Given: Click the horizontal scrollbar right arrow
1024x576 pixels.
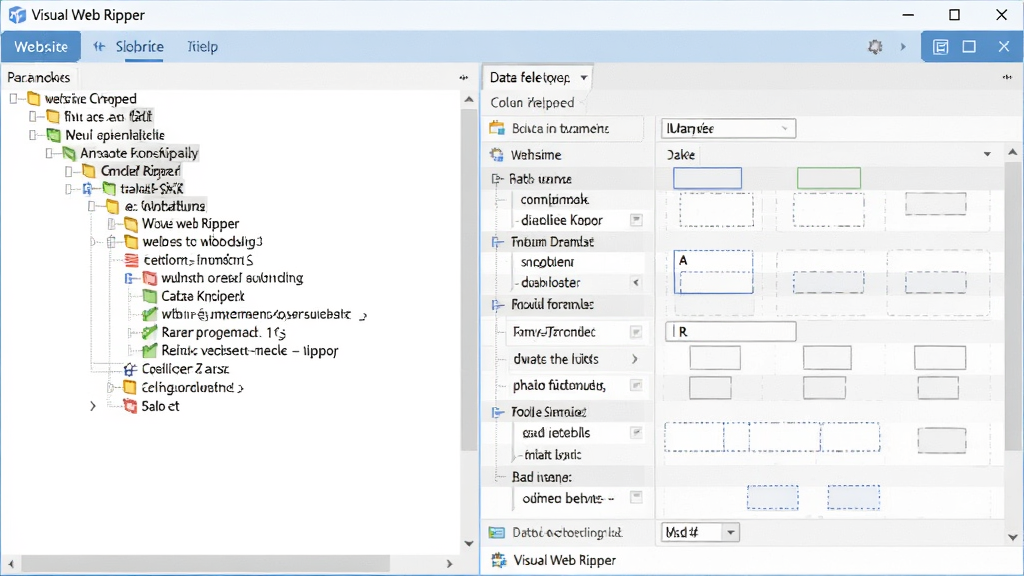Looking at the screenshot, I should point(449,563).
